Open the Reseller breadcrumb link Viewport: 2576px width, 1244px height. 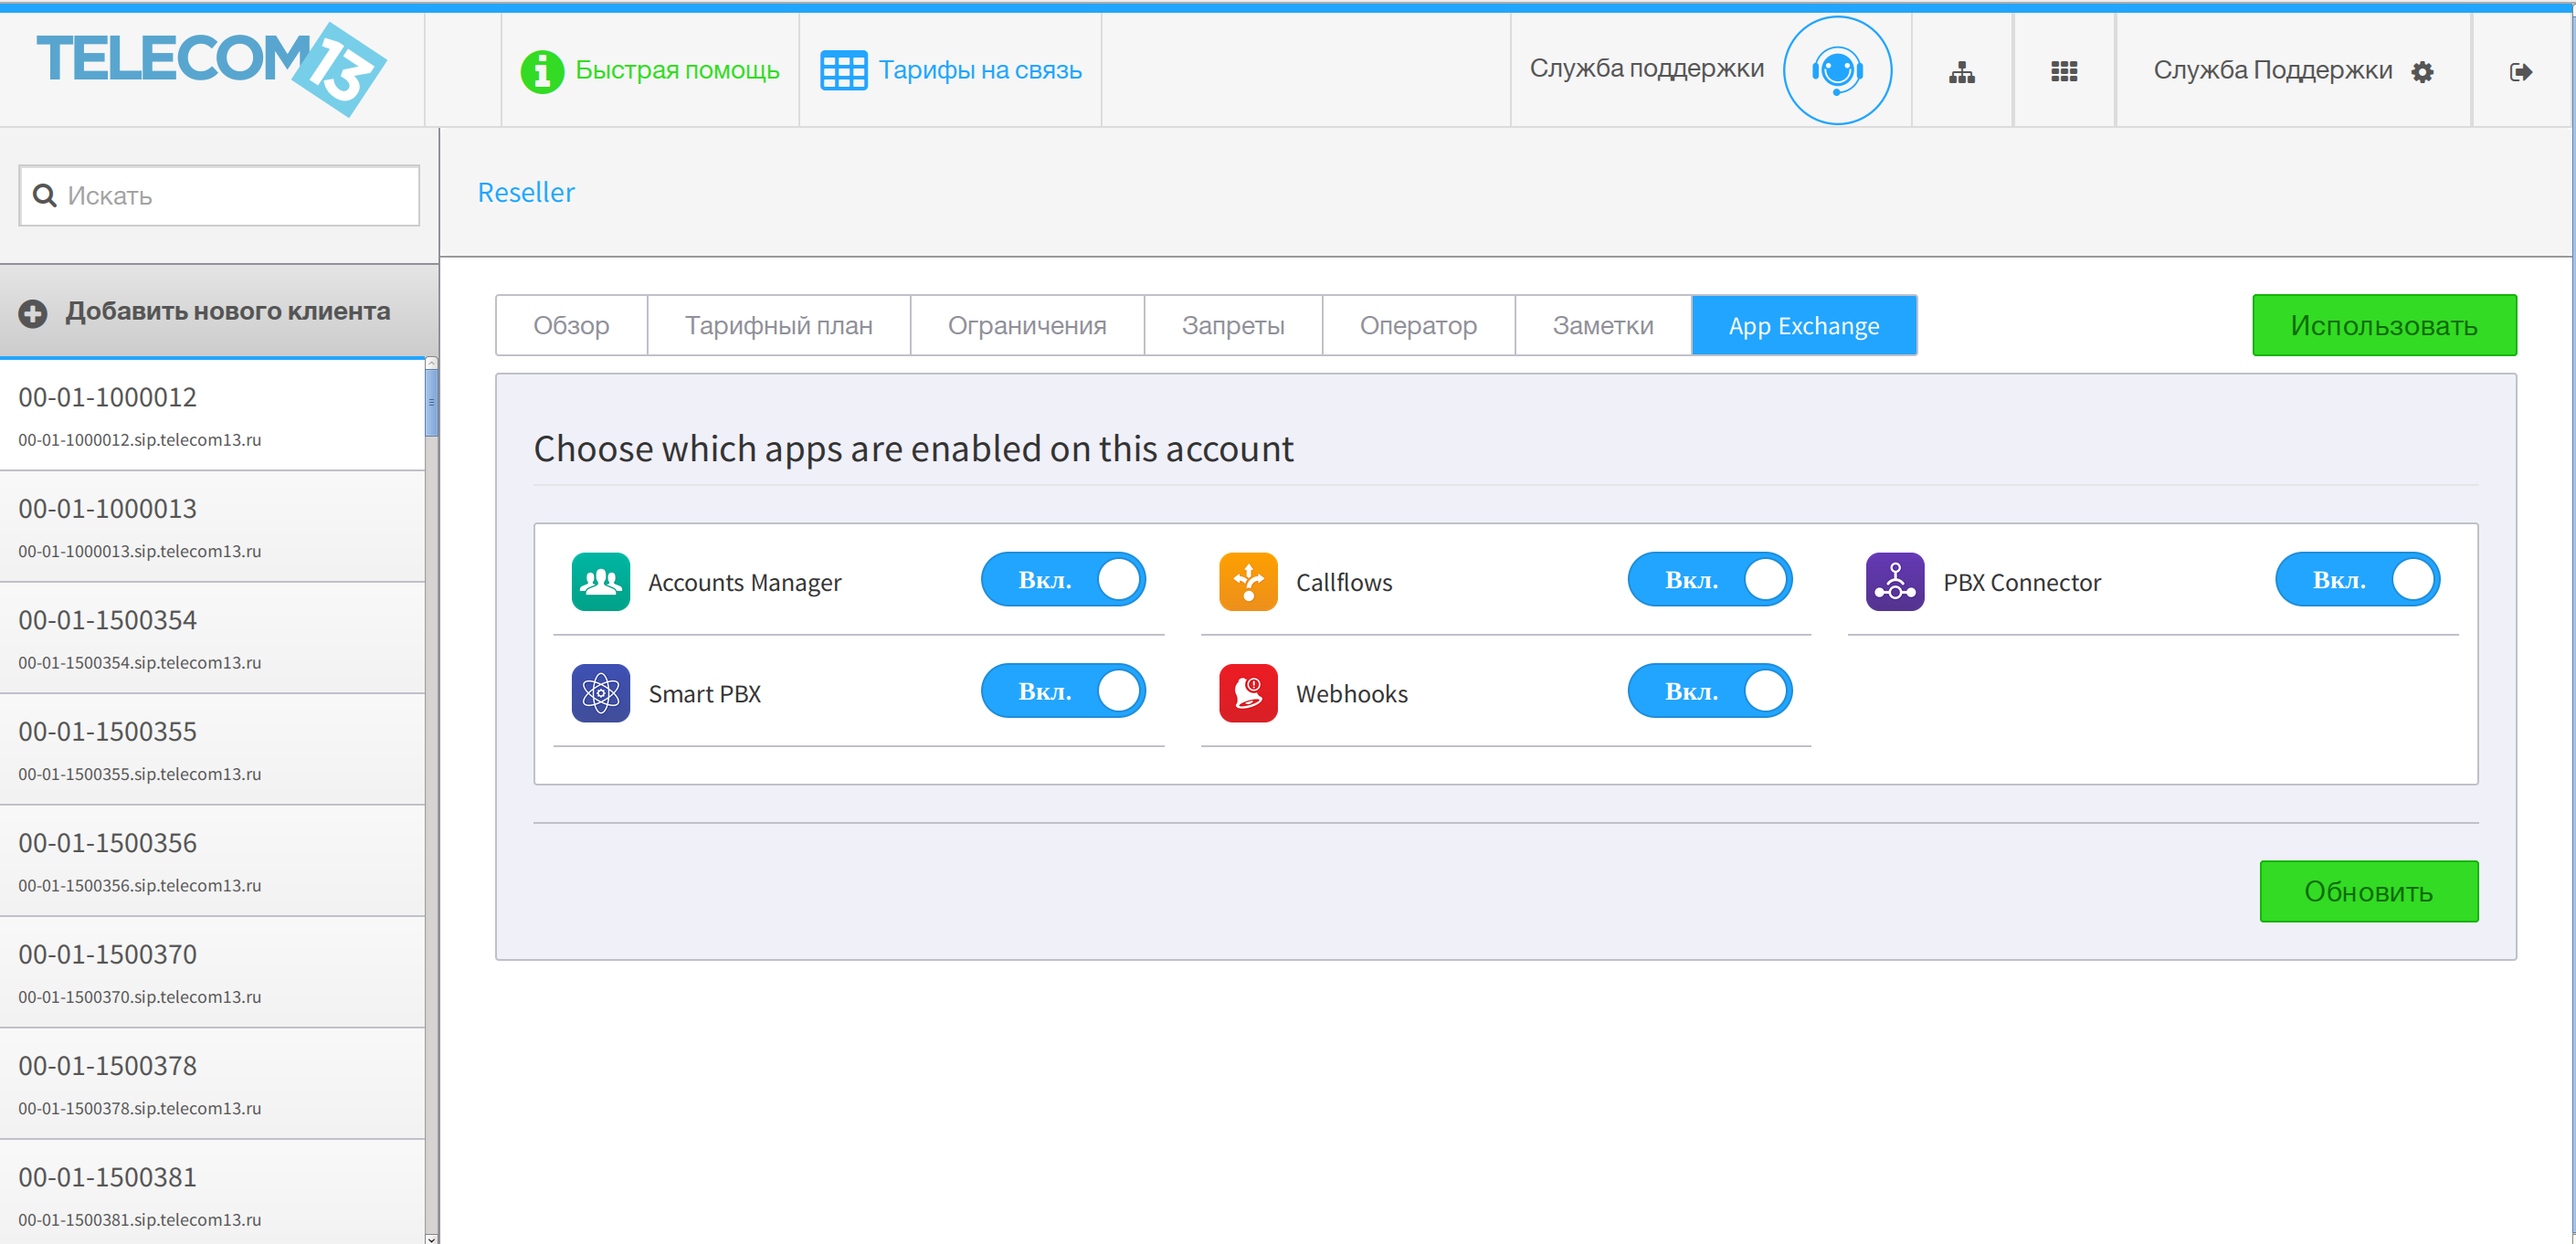(x=526, y=192)
